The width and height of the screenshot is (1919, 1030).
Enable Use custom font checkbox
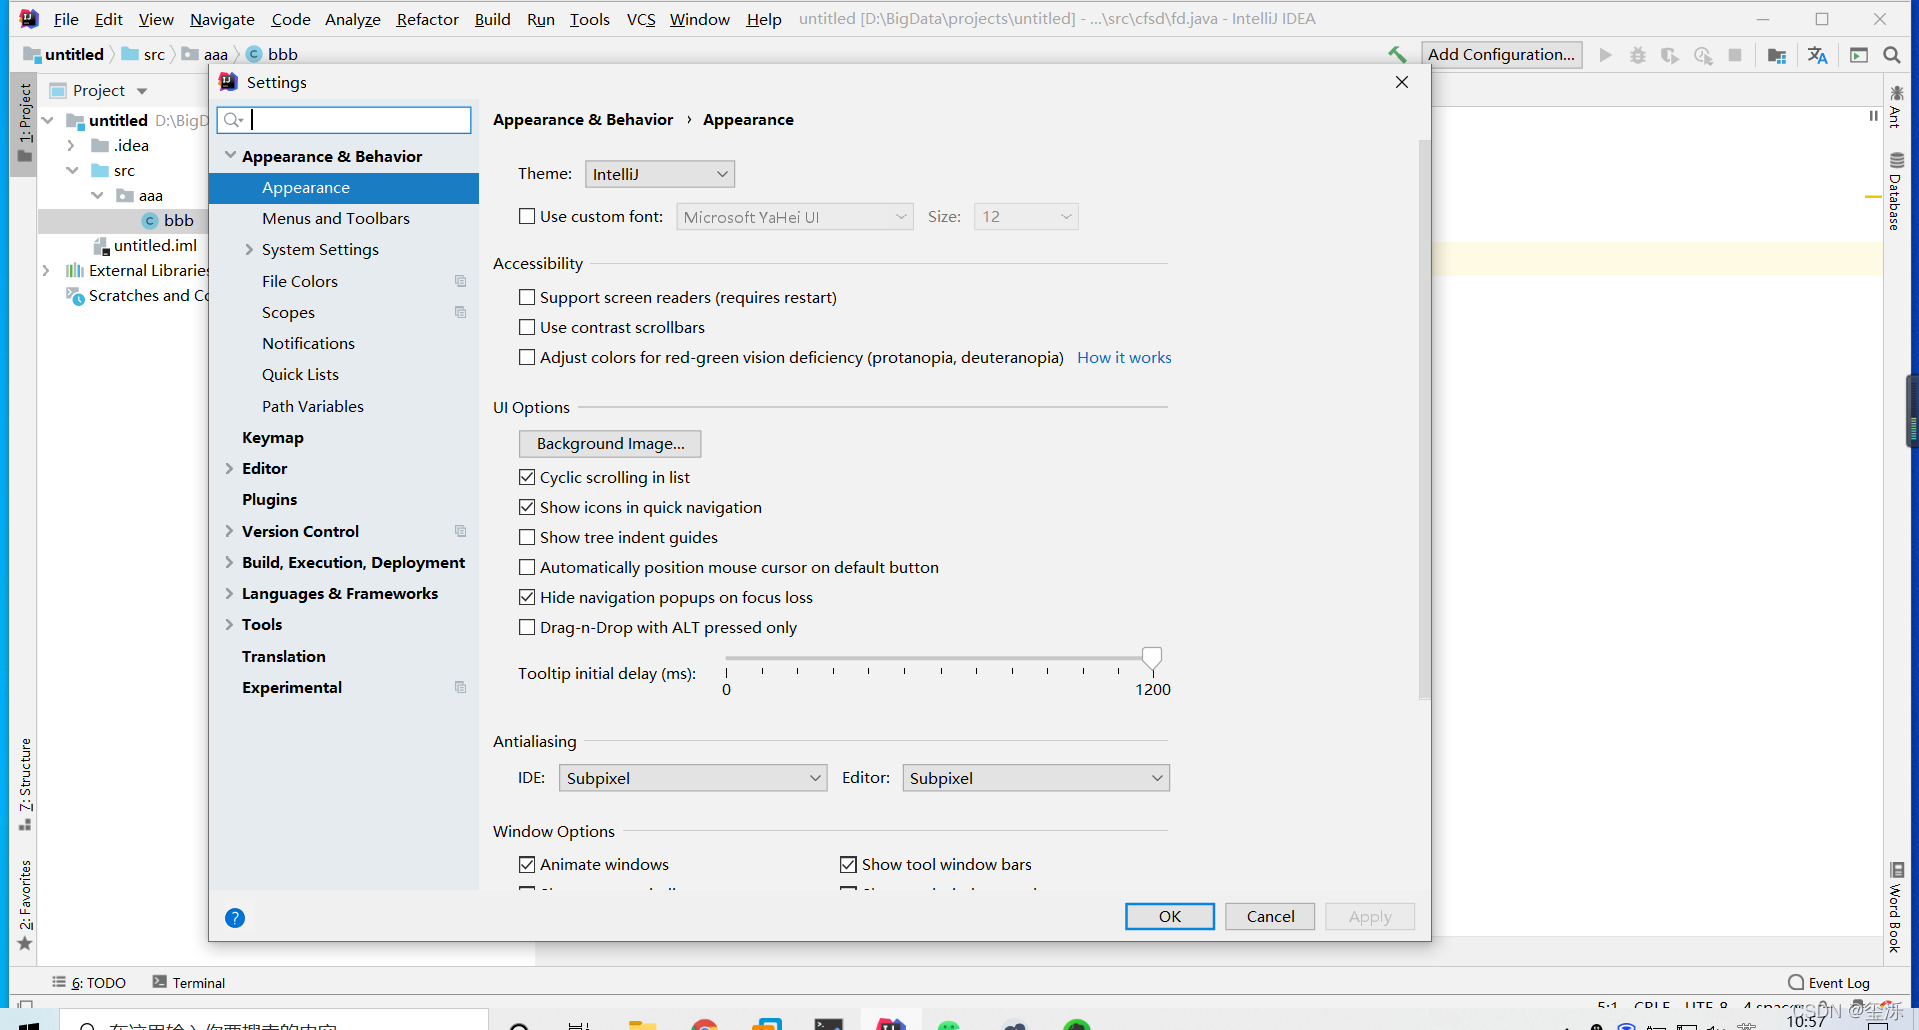click(x=527, y=216)
